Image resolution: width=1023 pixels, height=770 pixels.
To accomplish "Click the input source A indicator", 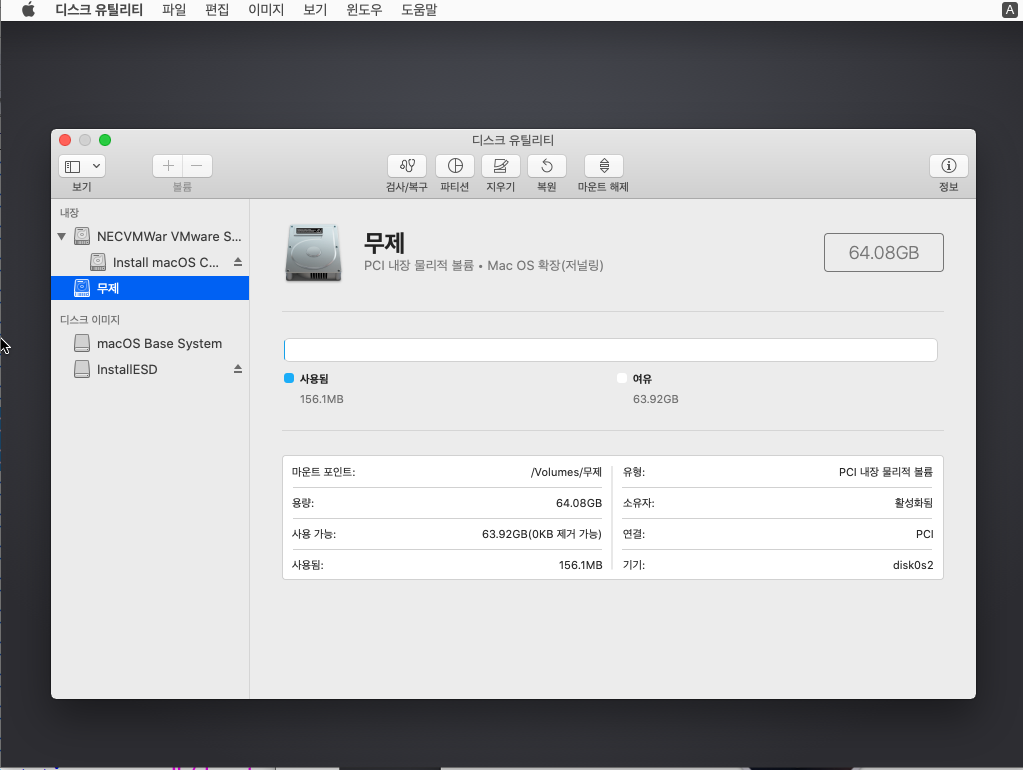I will 1009,10.
